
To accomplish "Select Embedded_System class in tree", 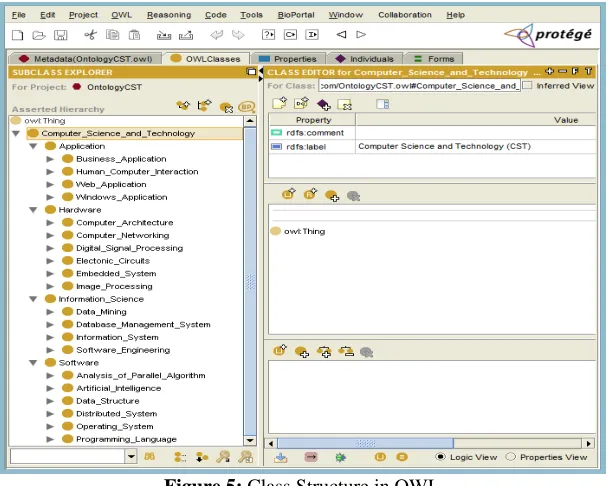I will pos(116,273).
